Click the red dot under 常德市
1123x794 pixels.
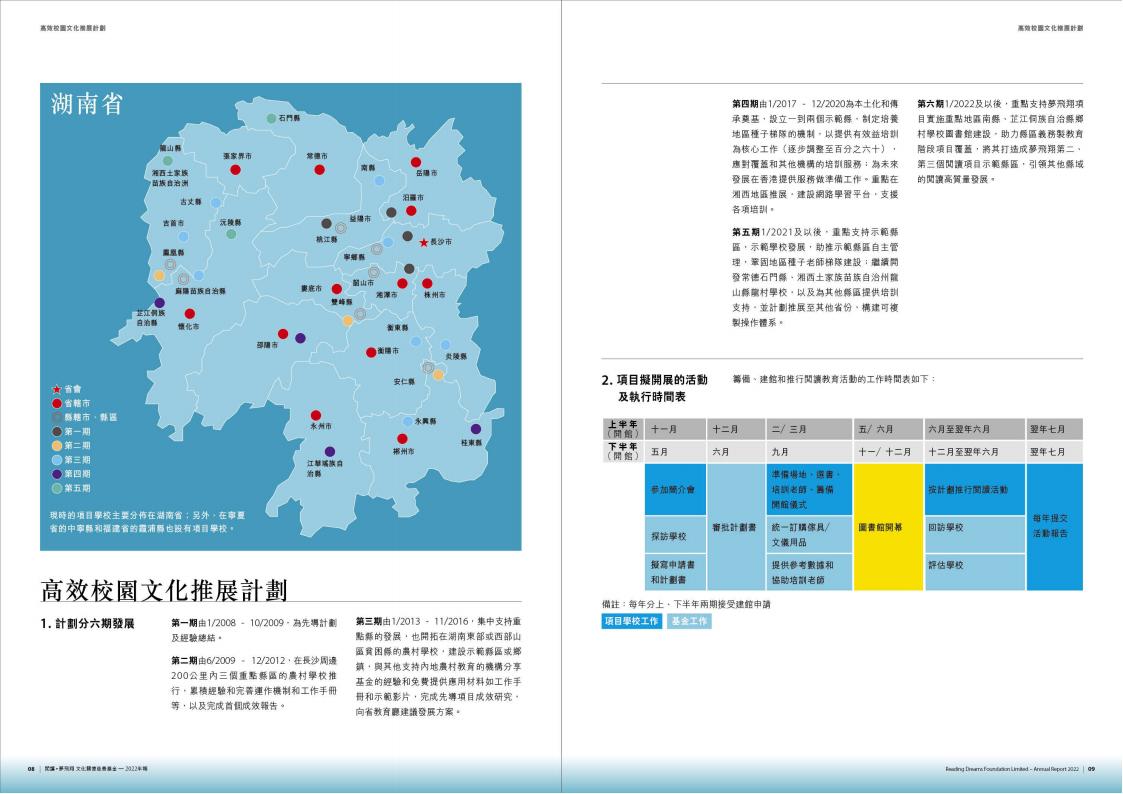click(x=319, y=170)
